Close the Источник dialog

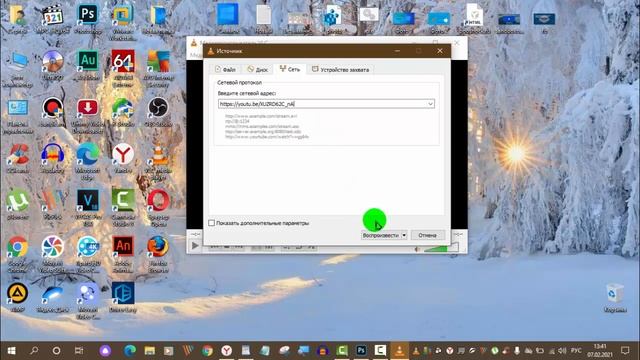[440, 51]
